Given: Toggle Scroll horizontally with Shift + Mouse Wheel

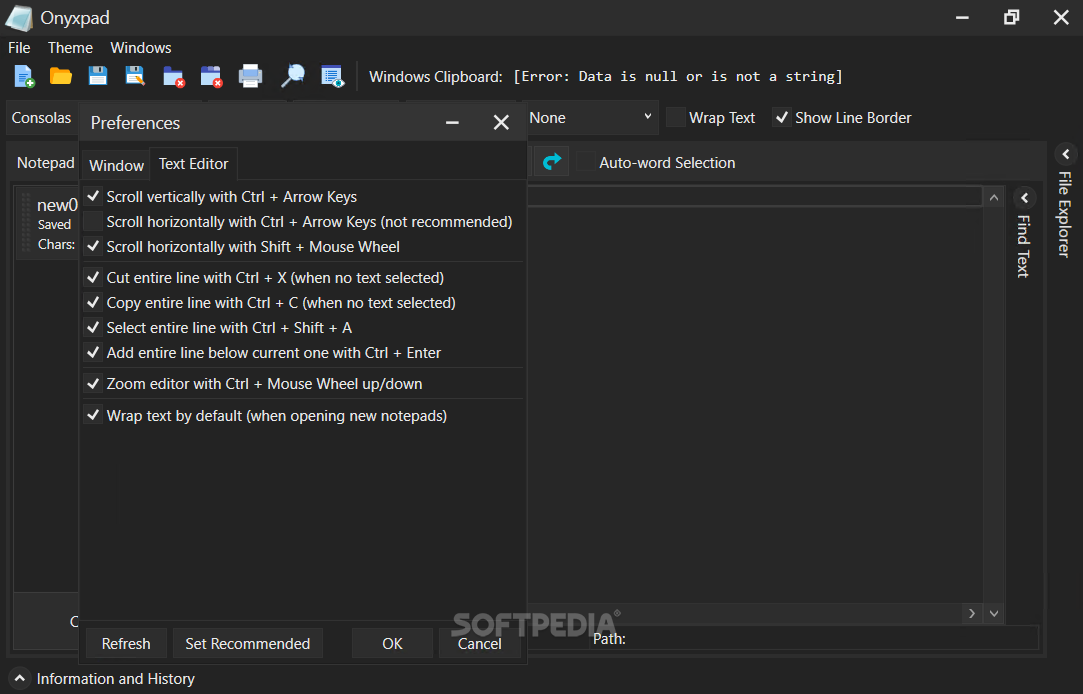Looking at the screenshot, I should [93, 246].
